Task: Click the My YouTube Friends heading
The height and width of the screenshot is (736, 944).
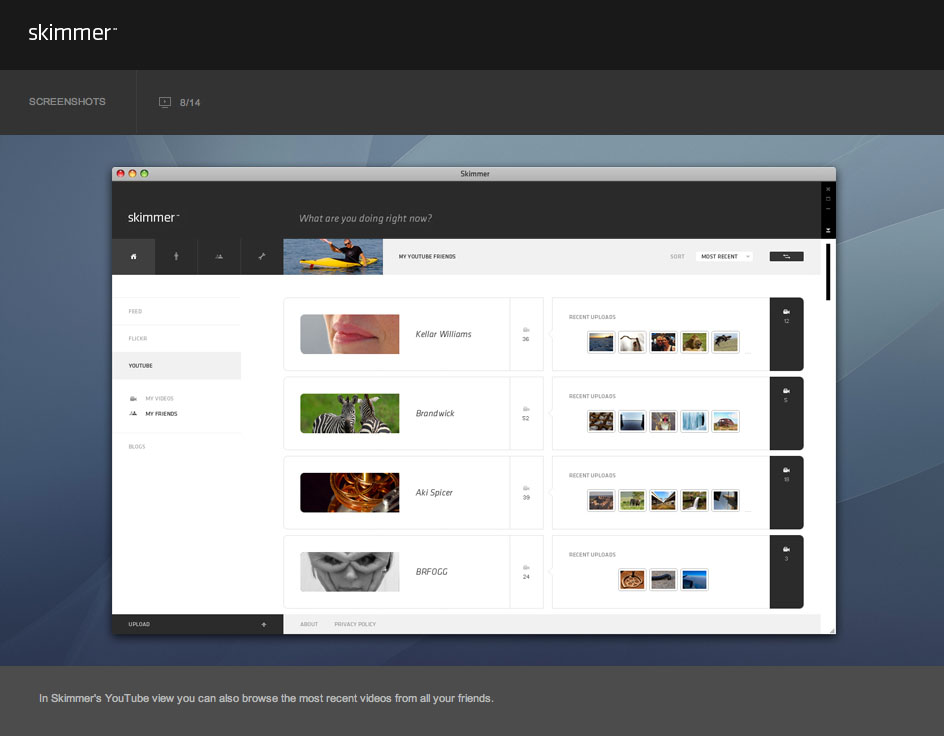Action: [427, 256]
